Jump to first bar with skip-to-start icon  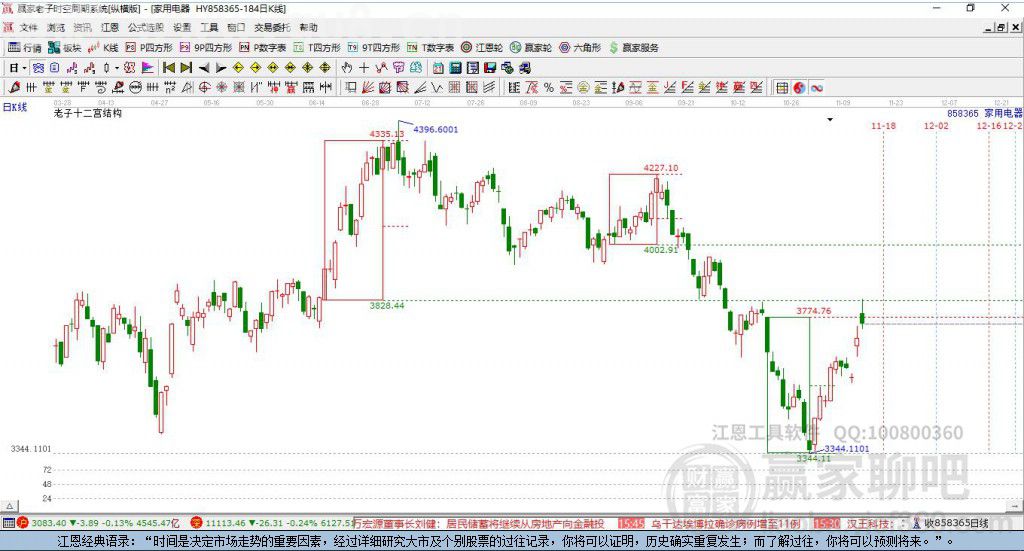click(168, 68)
